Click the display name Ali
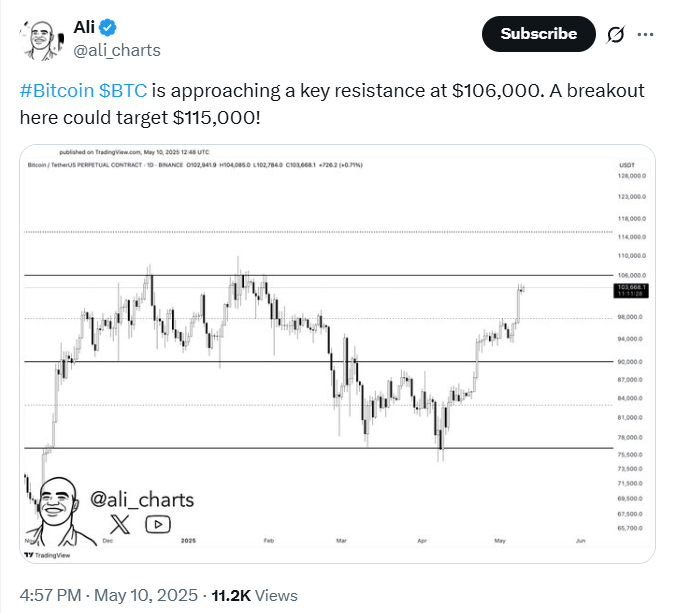 click(x=84, y=27)
